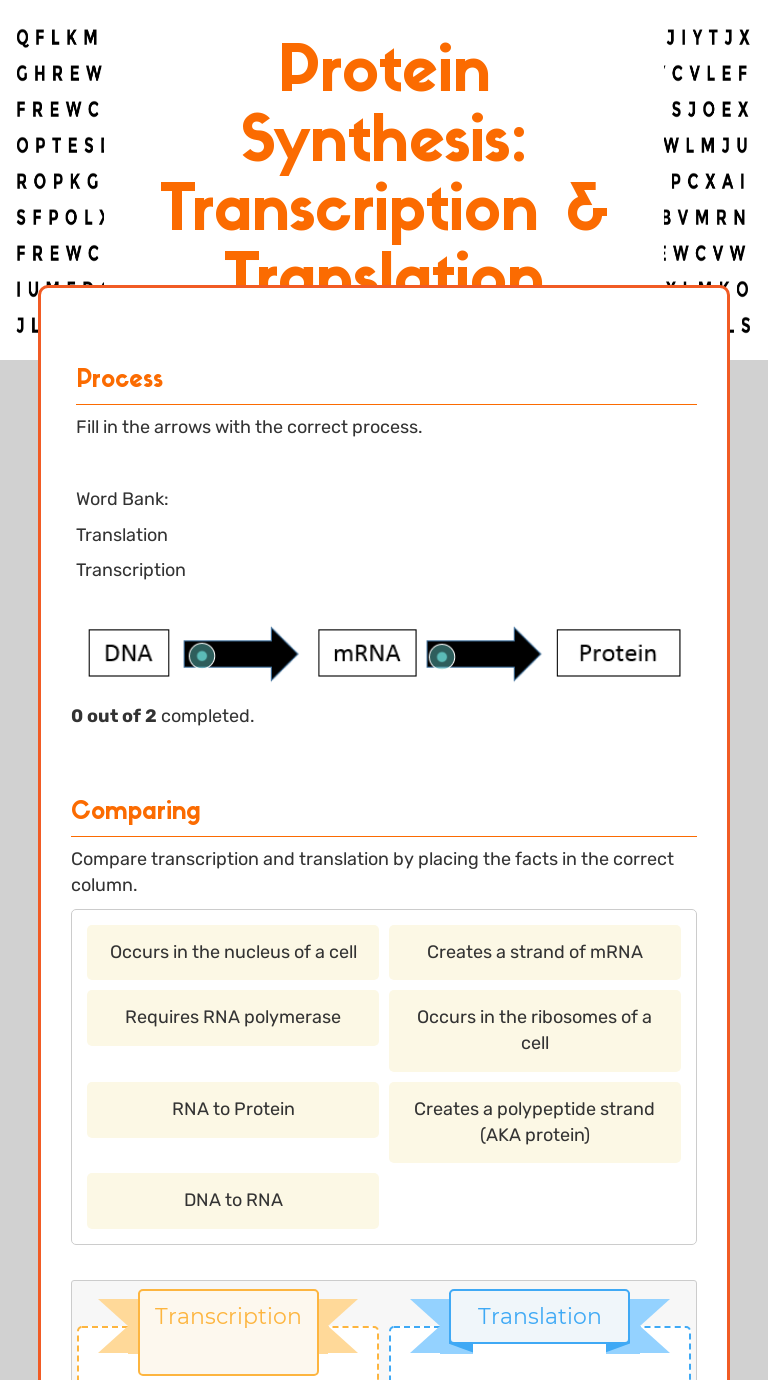
Task: Choose the 'Requires RNA polymerase' fact card
Action: click(x=233, y=1018)
